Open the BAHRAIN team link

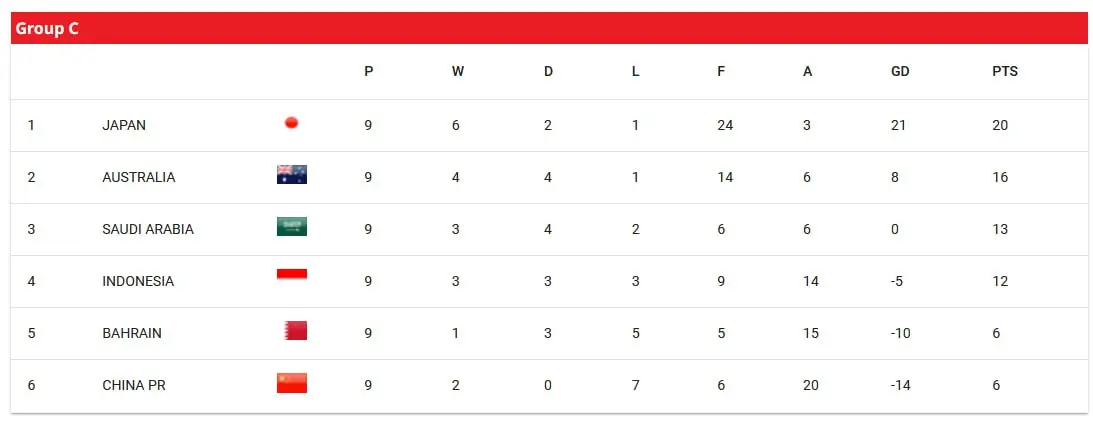click(132, 333)
